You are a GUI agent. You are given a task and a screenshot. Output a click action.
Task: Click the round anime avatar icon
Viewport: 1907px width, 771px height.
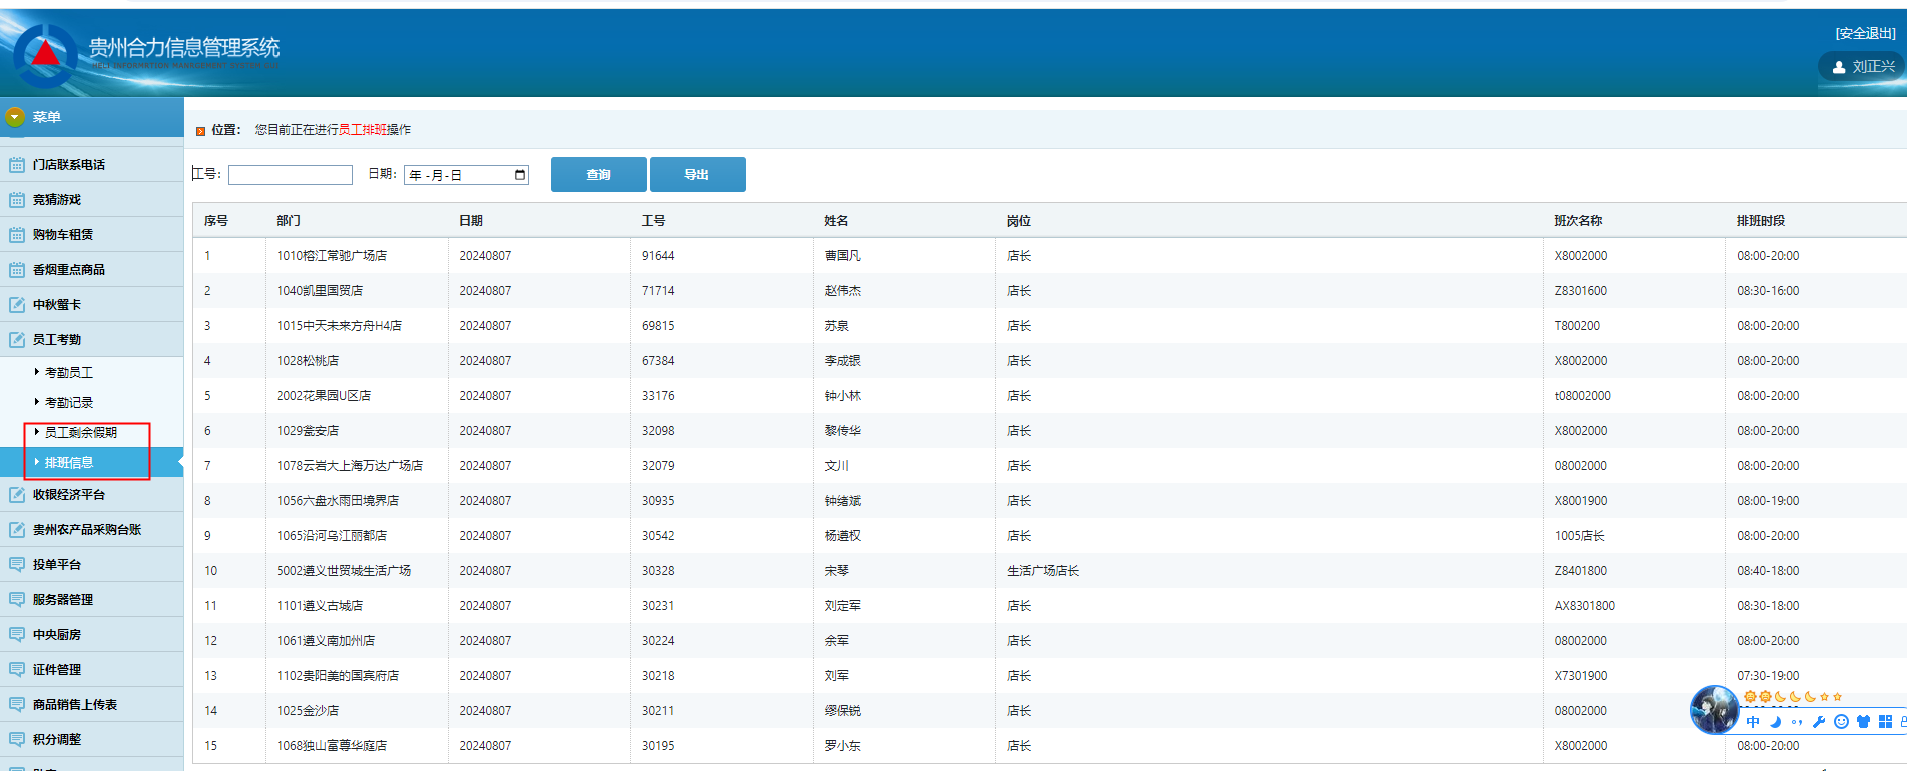click(x=1714, y=710)
